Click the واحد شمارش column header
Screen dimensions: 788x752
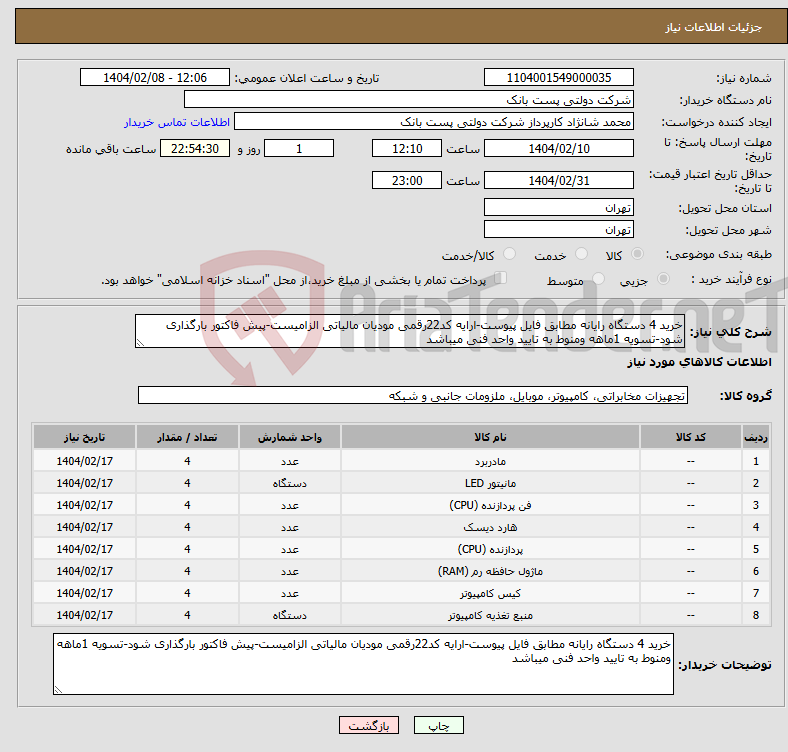289,437
